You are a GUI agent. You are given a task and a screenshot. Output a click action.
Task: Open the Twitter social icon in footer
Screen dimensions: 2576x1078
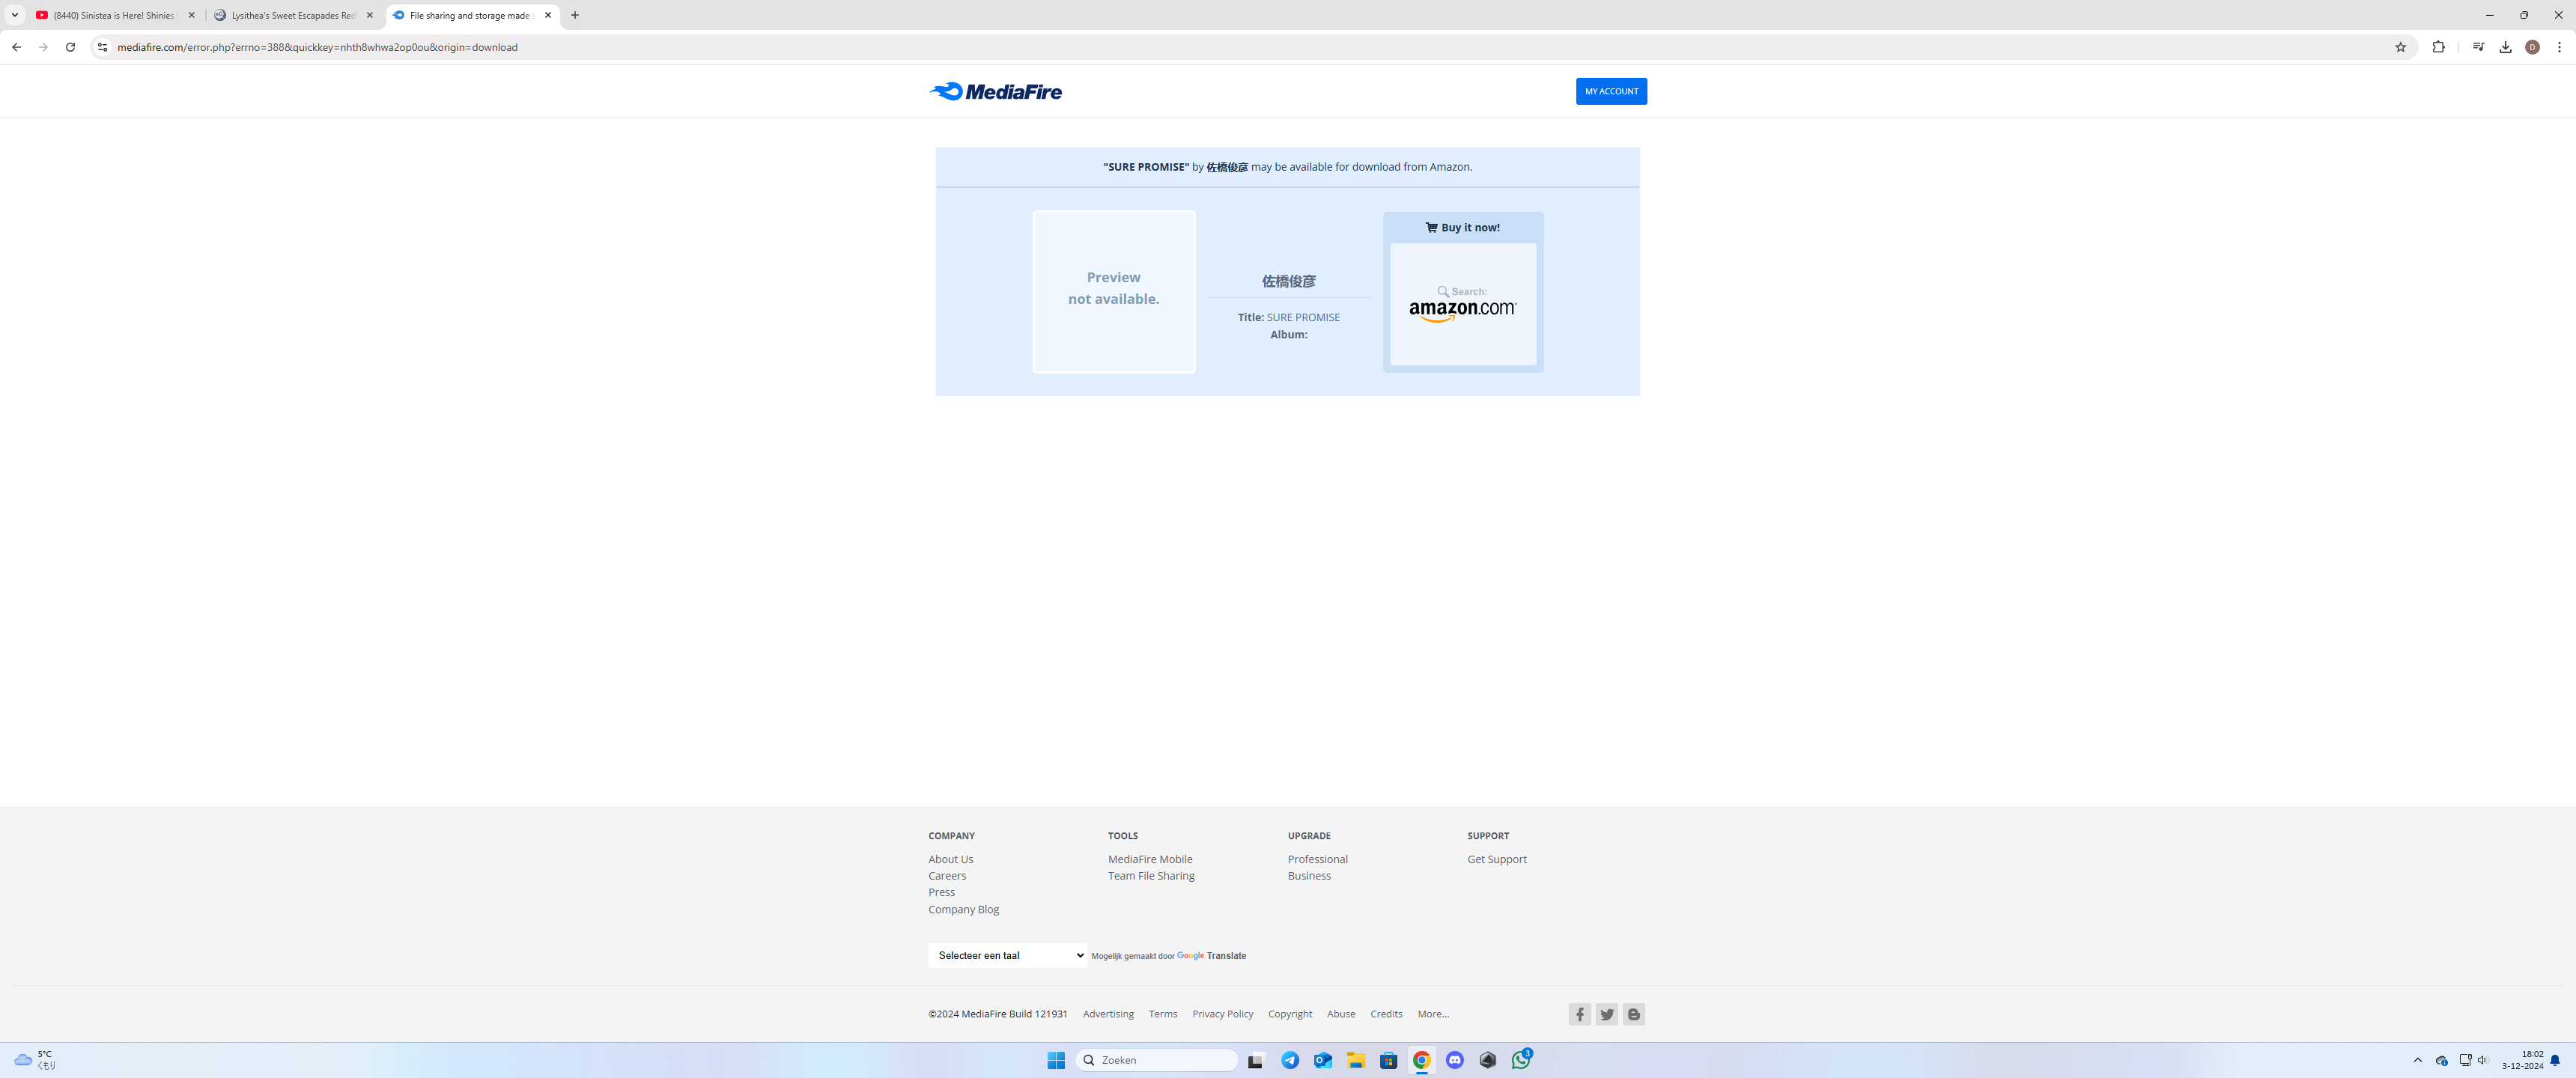coord(1606,1014)
